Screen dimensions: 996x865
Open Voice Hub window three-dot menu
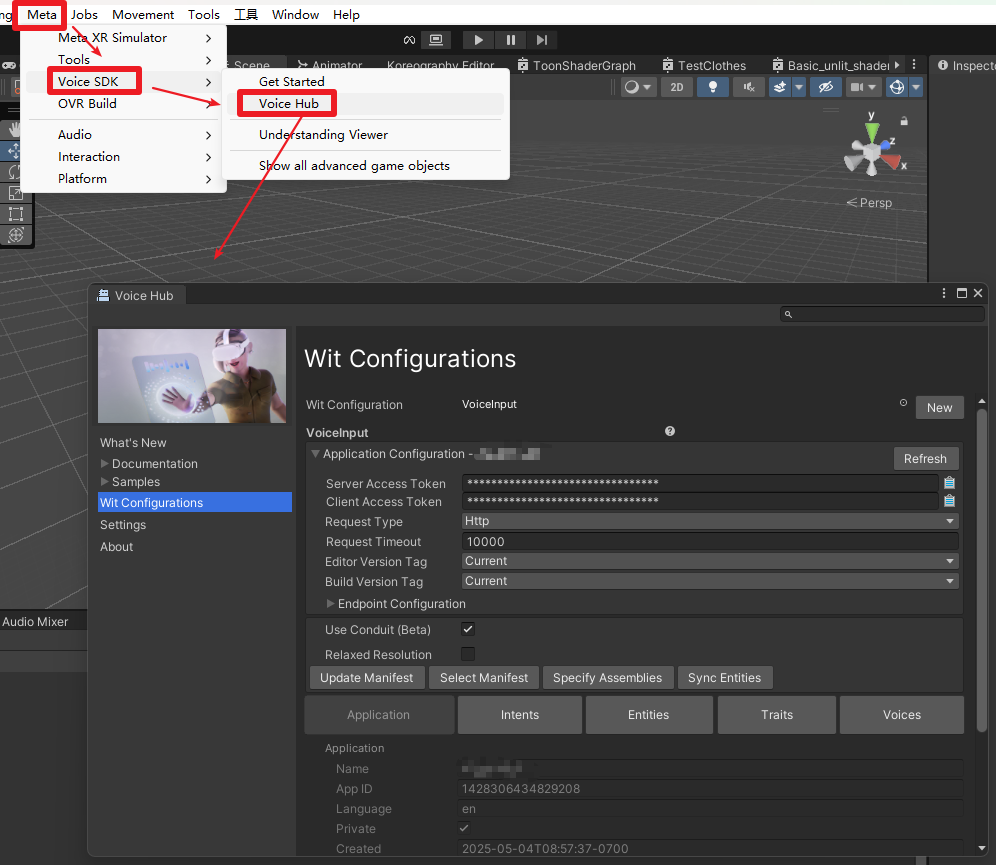coord(944,293)
